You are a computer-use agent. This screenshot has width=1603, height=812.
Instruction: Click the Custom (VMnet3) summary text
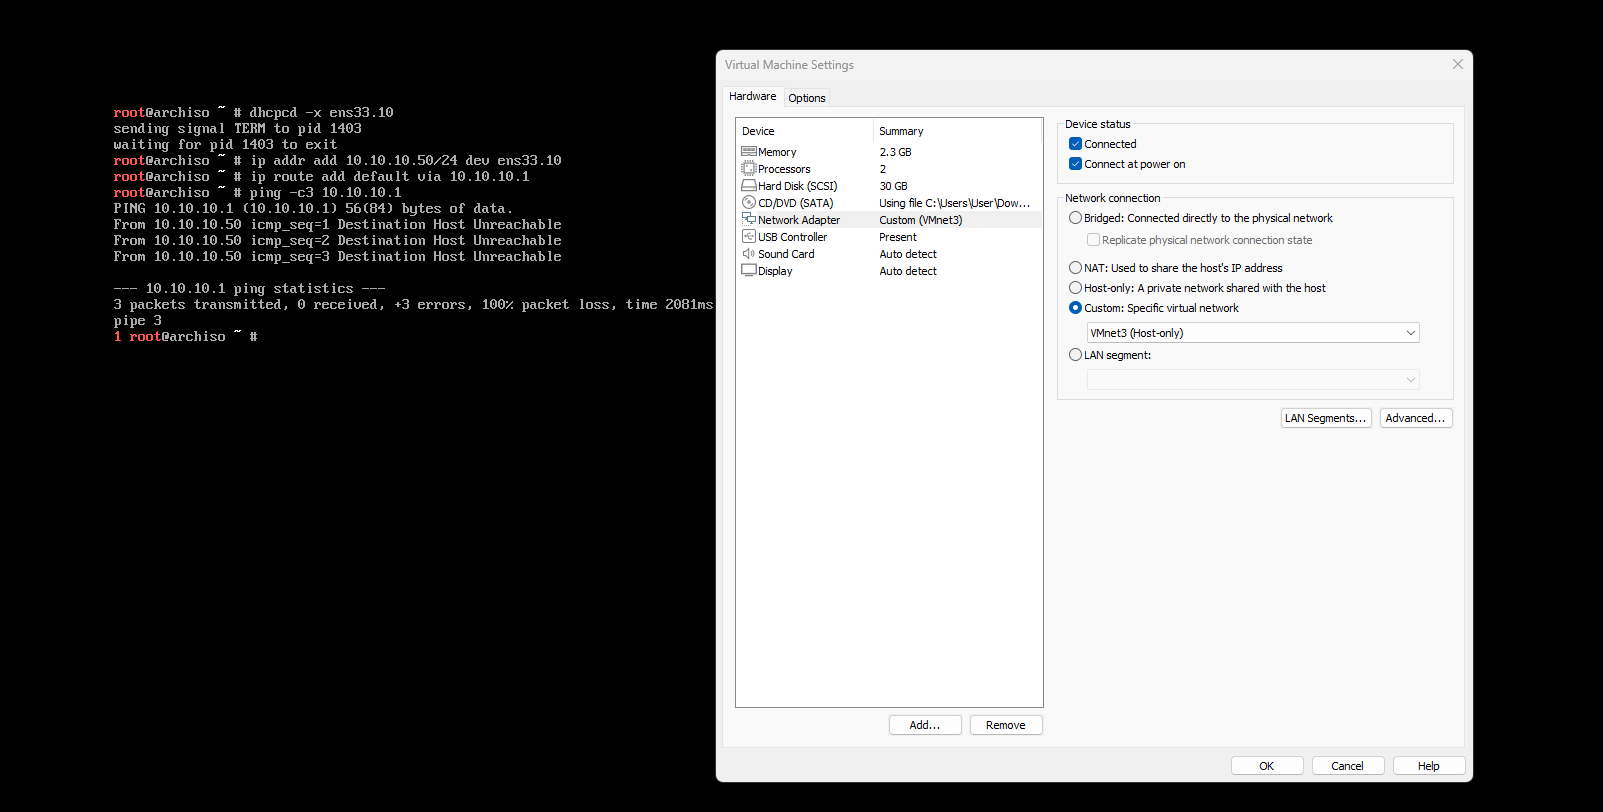pos(920,220)
